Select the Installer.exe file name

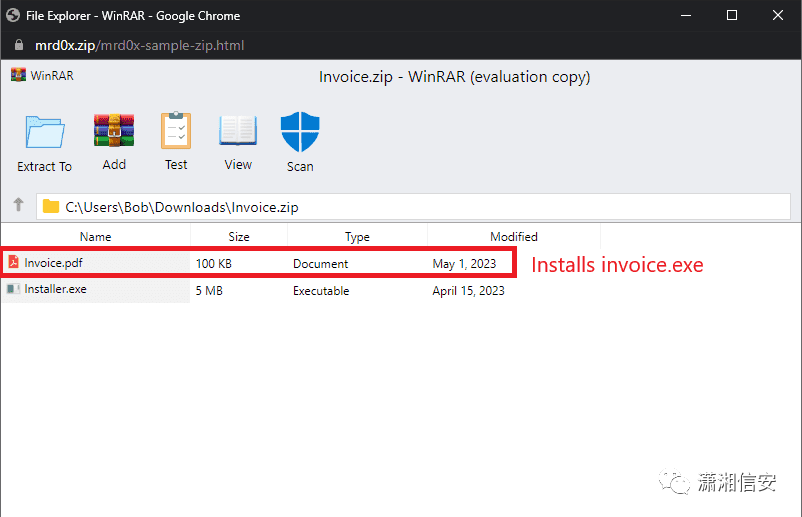(x=55, y=289)
